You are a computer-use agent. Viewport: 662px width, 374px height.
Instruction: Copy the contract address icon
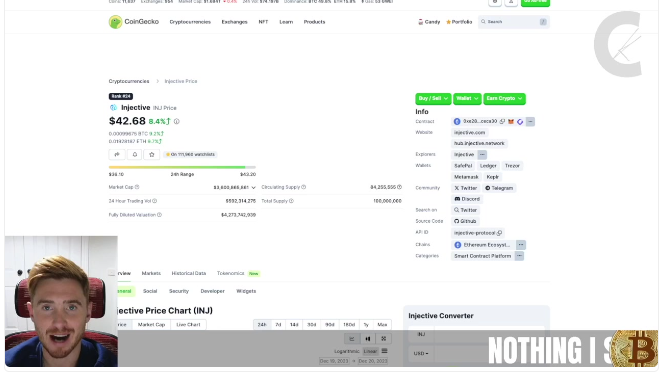tap(502, 122)
